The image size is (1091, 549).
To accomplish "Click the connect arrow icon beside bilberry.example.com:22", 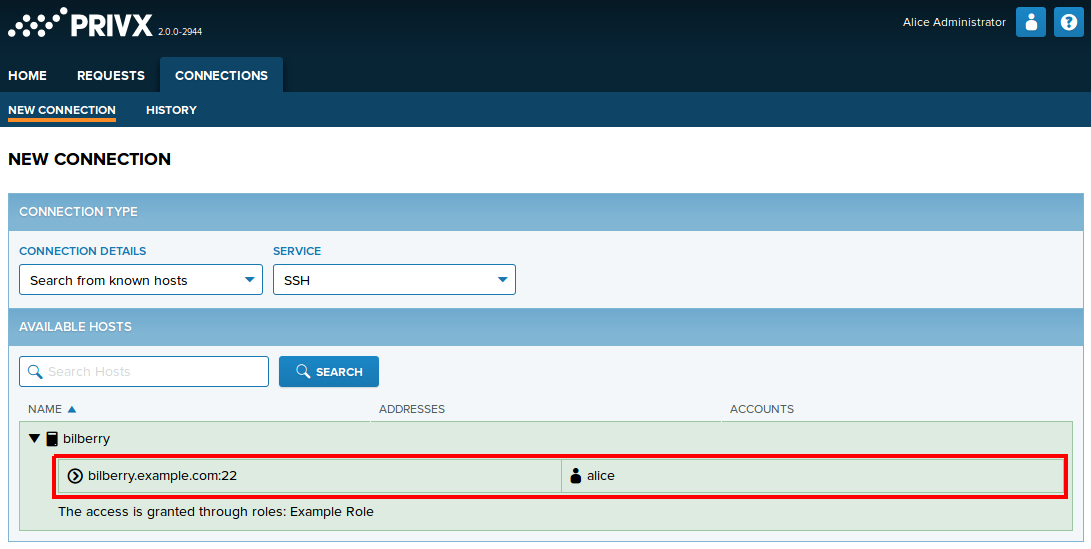I will click(x=75, y=476).
